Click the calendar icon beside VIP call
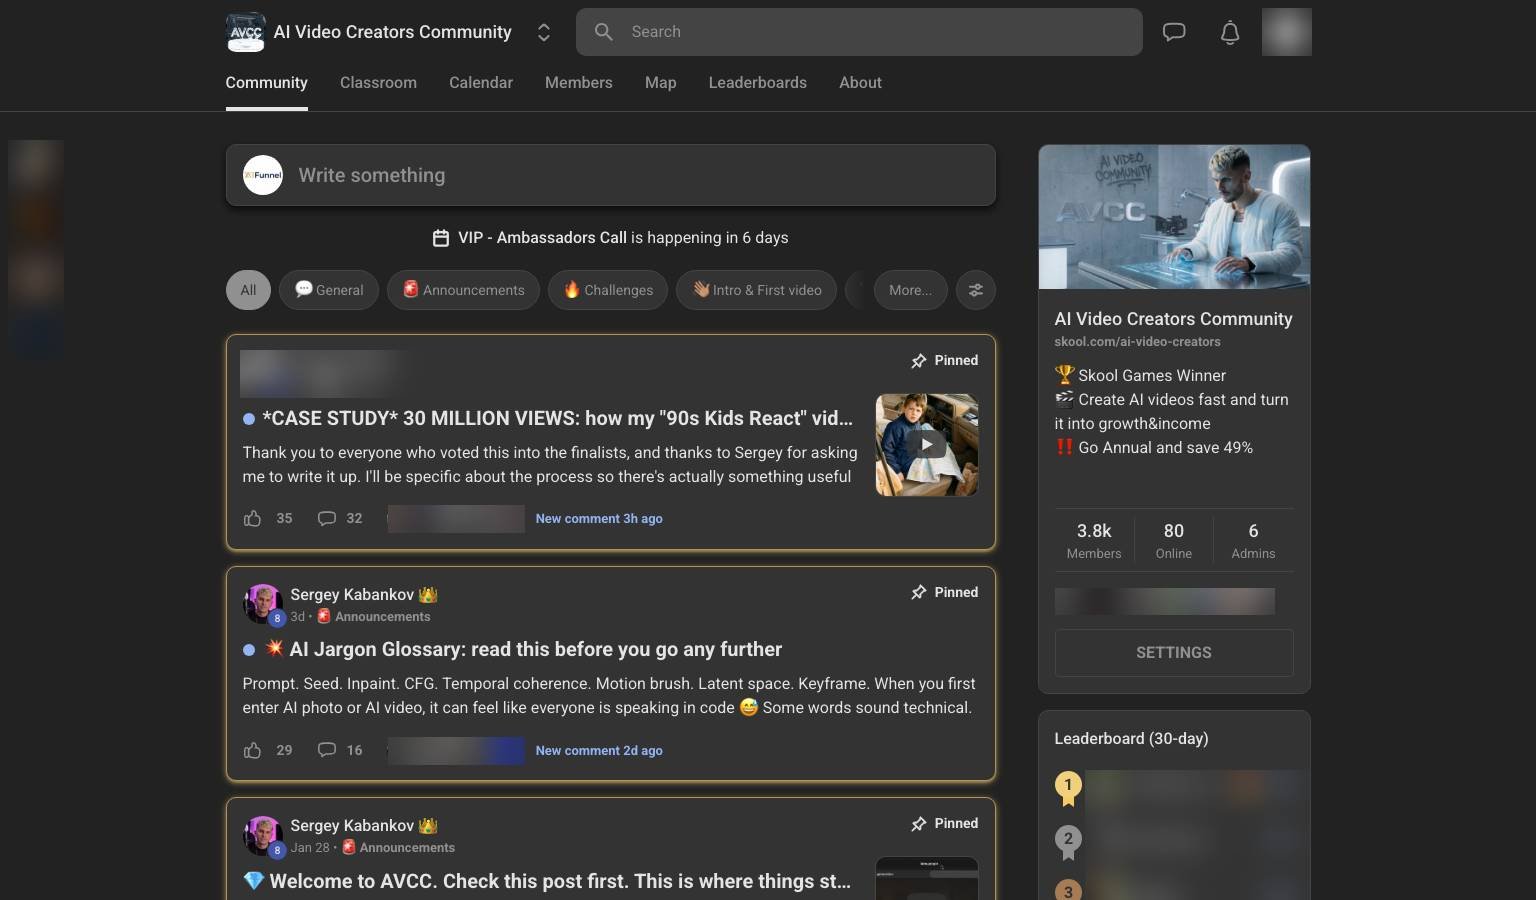The image size is (1536, 900). [x=441, y=238]
